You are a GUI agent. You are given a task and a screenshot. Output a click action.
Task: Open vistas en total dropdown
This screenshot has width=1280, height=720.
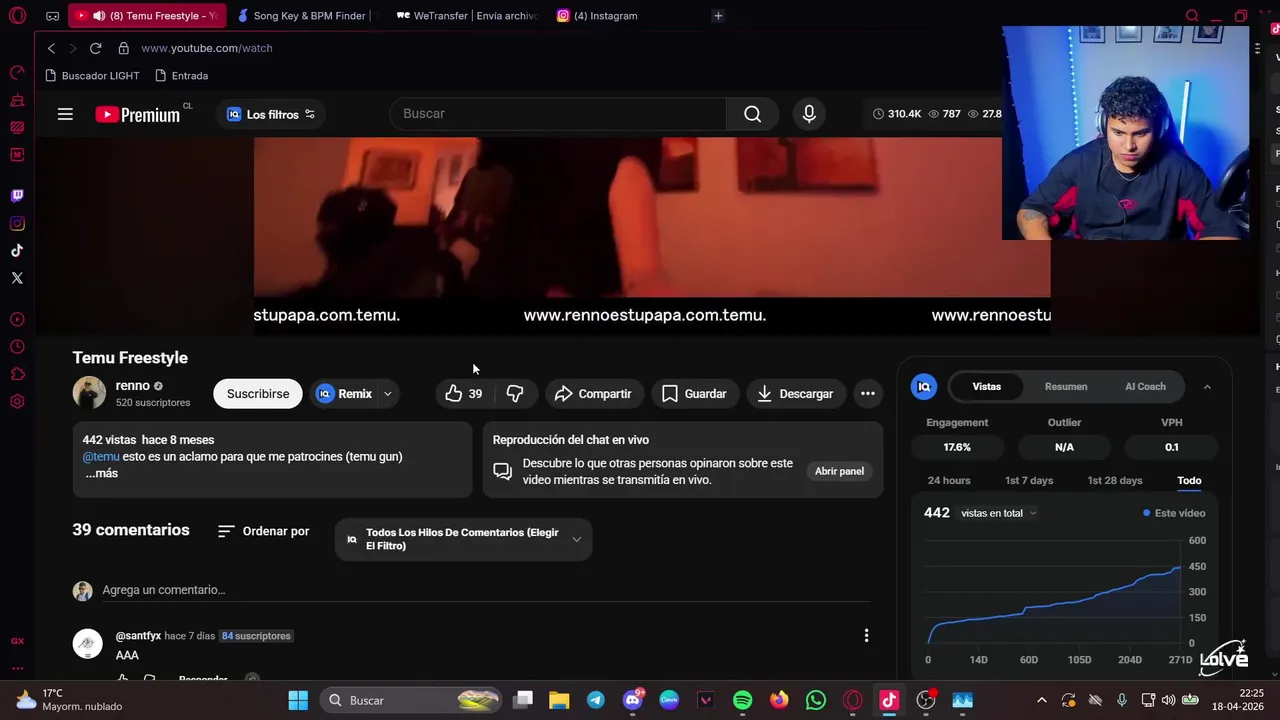(x=999, y=513)
